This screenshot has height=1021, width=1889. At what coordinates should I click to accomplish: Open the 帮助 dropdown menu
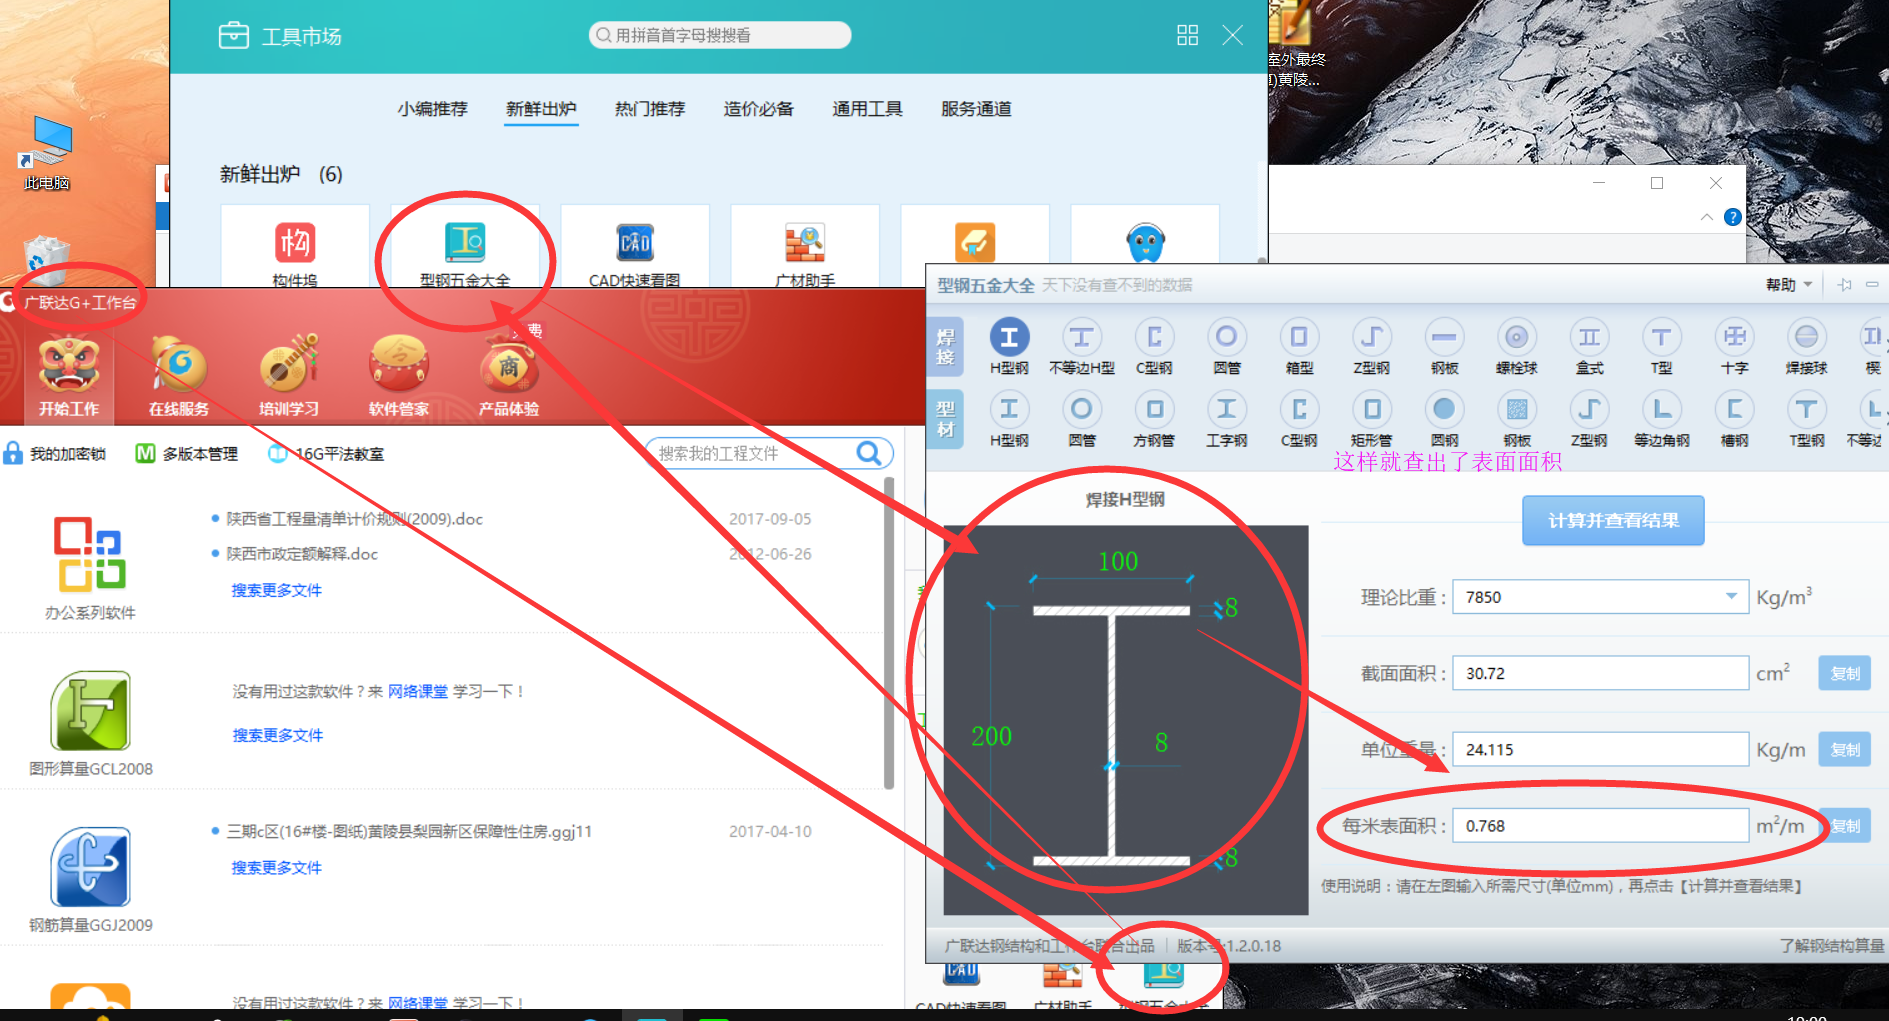1788,285
